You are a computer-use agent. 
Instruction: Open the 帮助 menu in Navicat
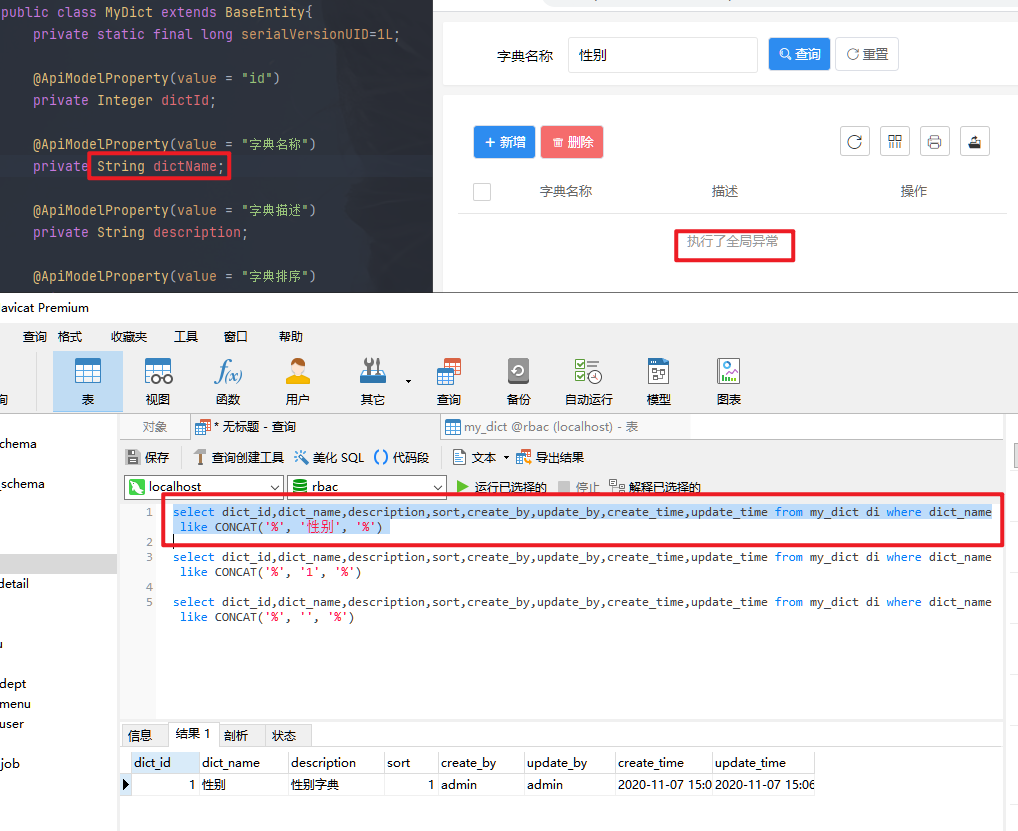(291, 336)
